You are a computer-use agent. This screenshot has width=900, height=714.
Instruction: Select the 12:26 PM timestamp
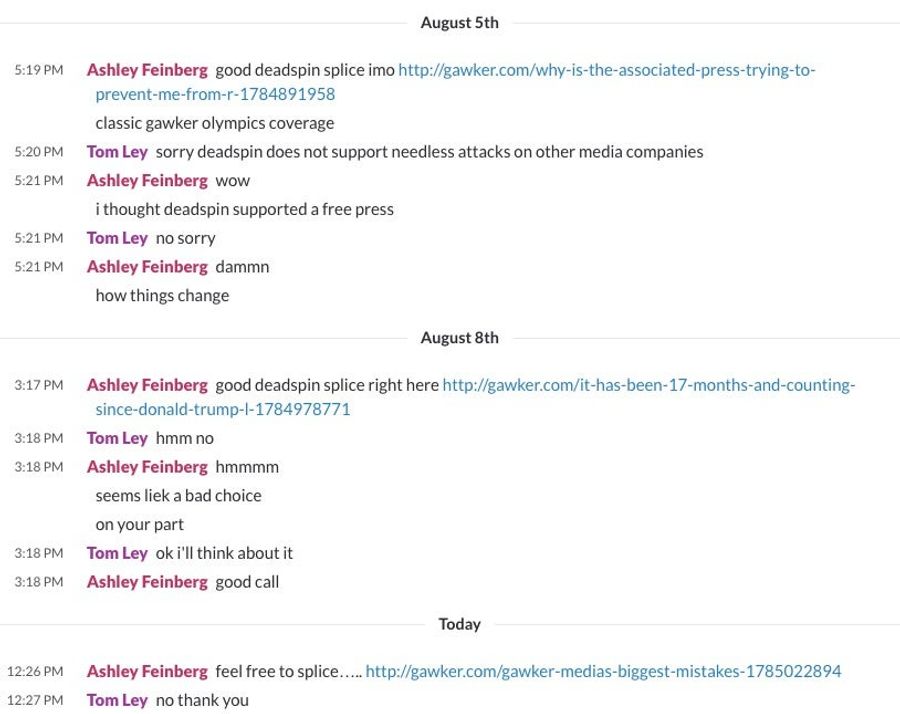click(35, 672)
